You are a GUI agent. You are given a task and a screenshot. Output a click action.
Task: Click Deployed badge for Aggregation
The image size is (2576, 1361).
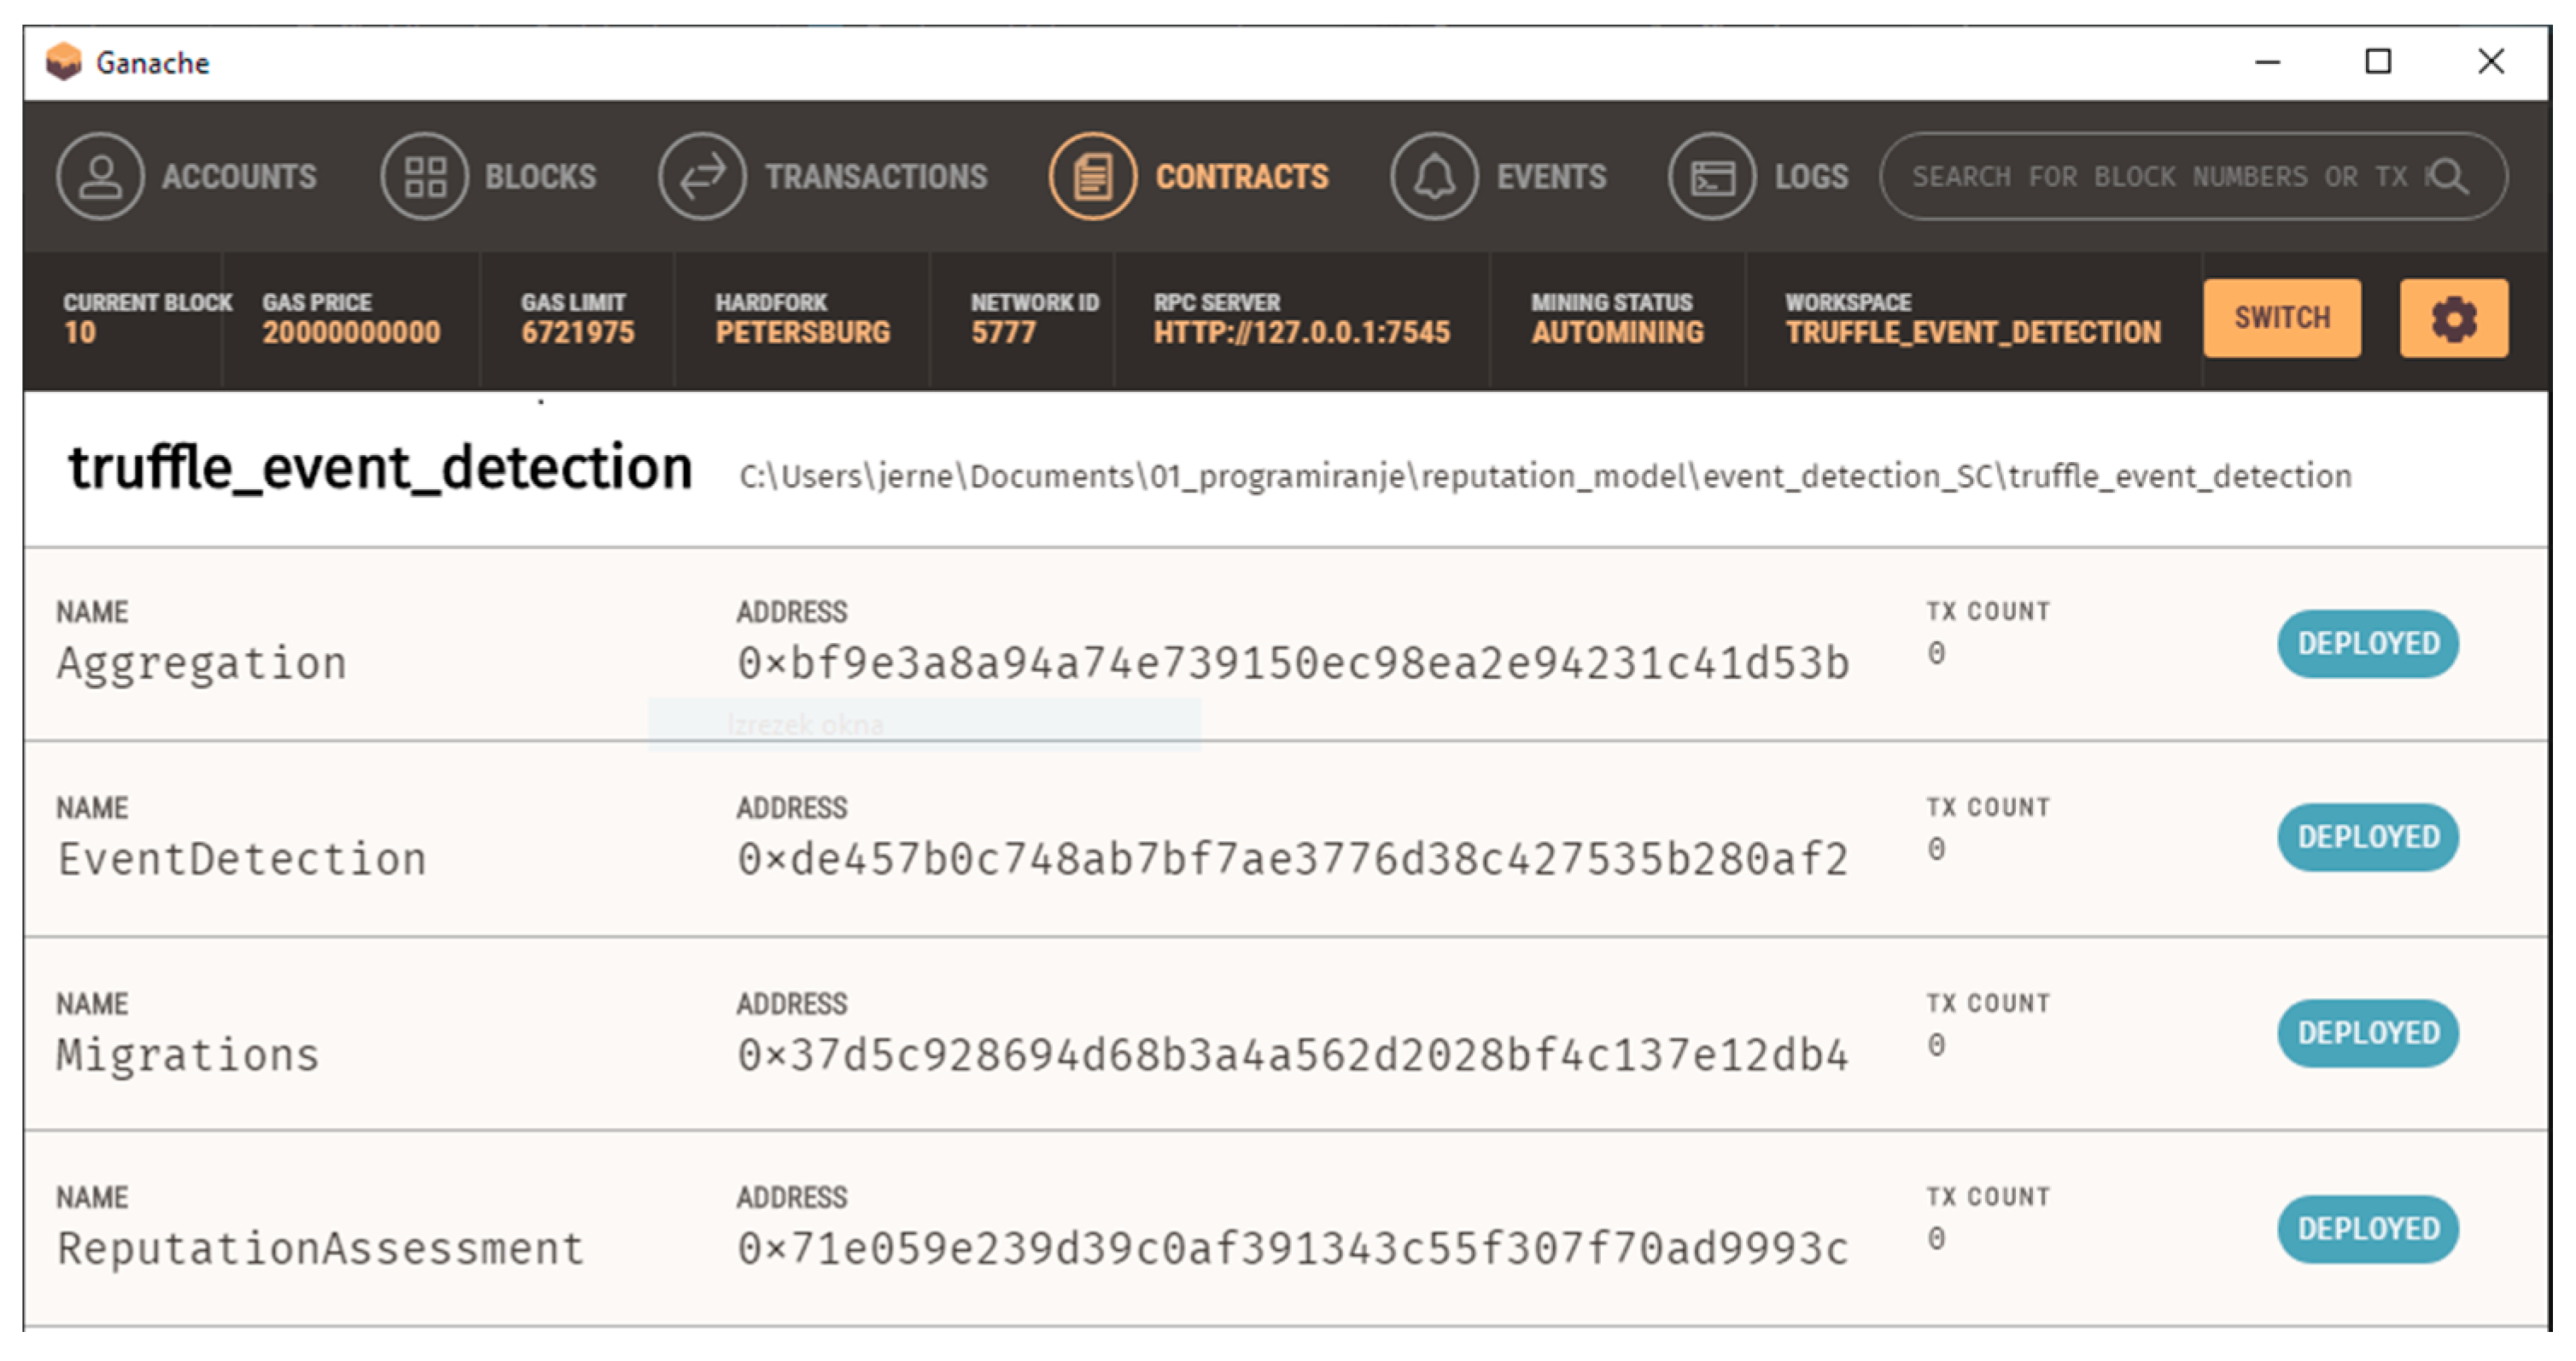coord(2367,644)
